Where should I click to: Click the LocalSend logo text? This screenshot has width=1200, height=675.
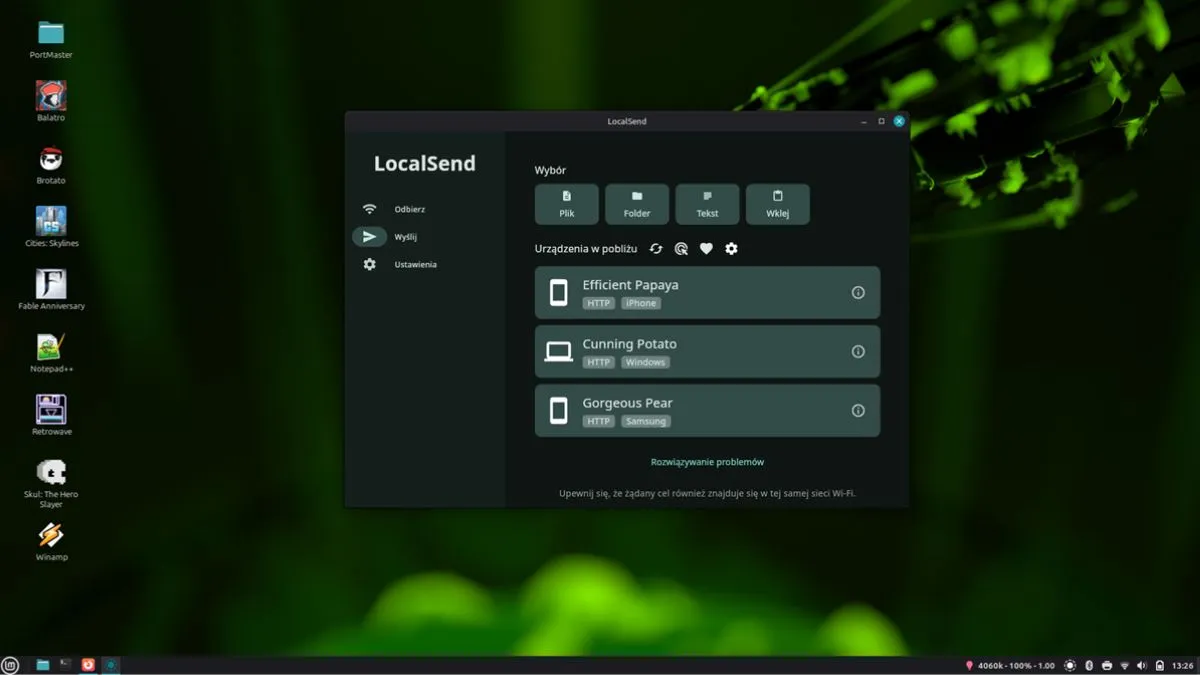coord(425,164)
